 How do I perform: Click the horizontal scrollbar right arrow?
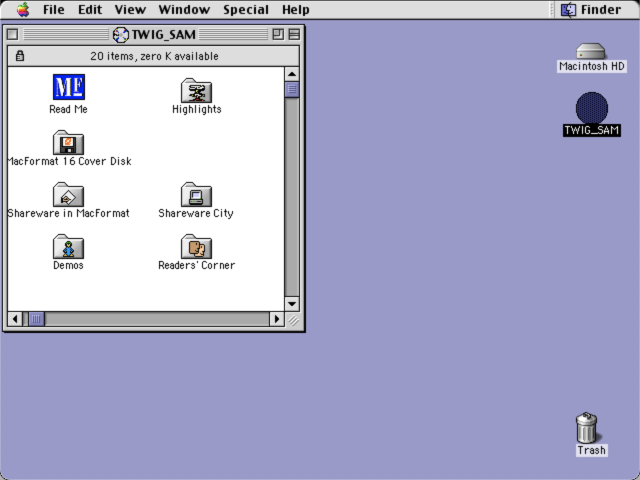(277, 319)
